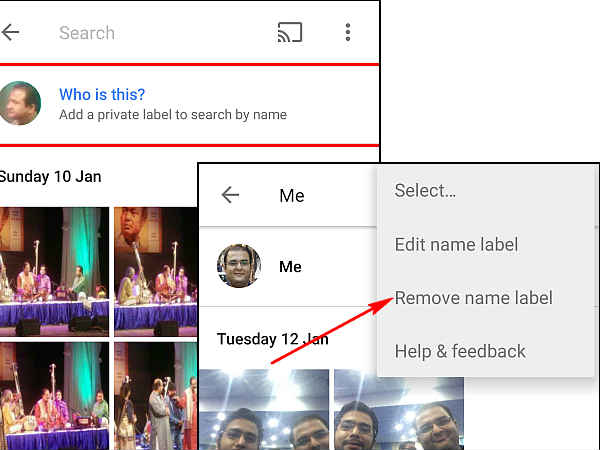Open the three-dot overflow menu
600x450 pixels.
tap(347, 32)
